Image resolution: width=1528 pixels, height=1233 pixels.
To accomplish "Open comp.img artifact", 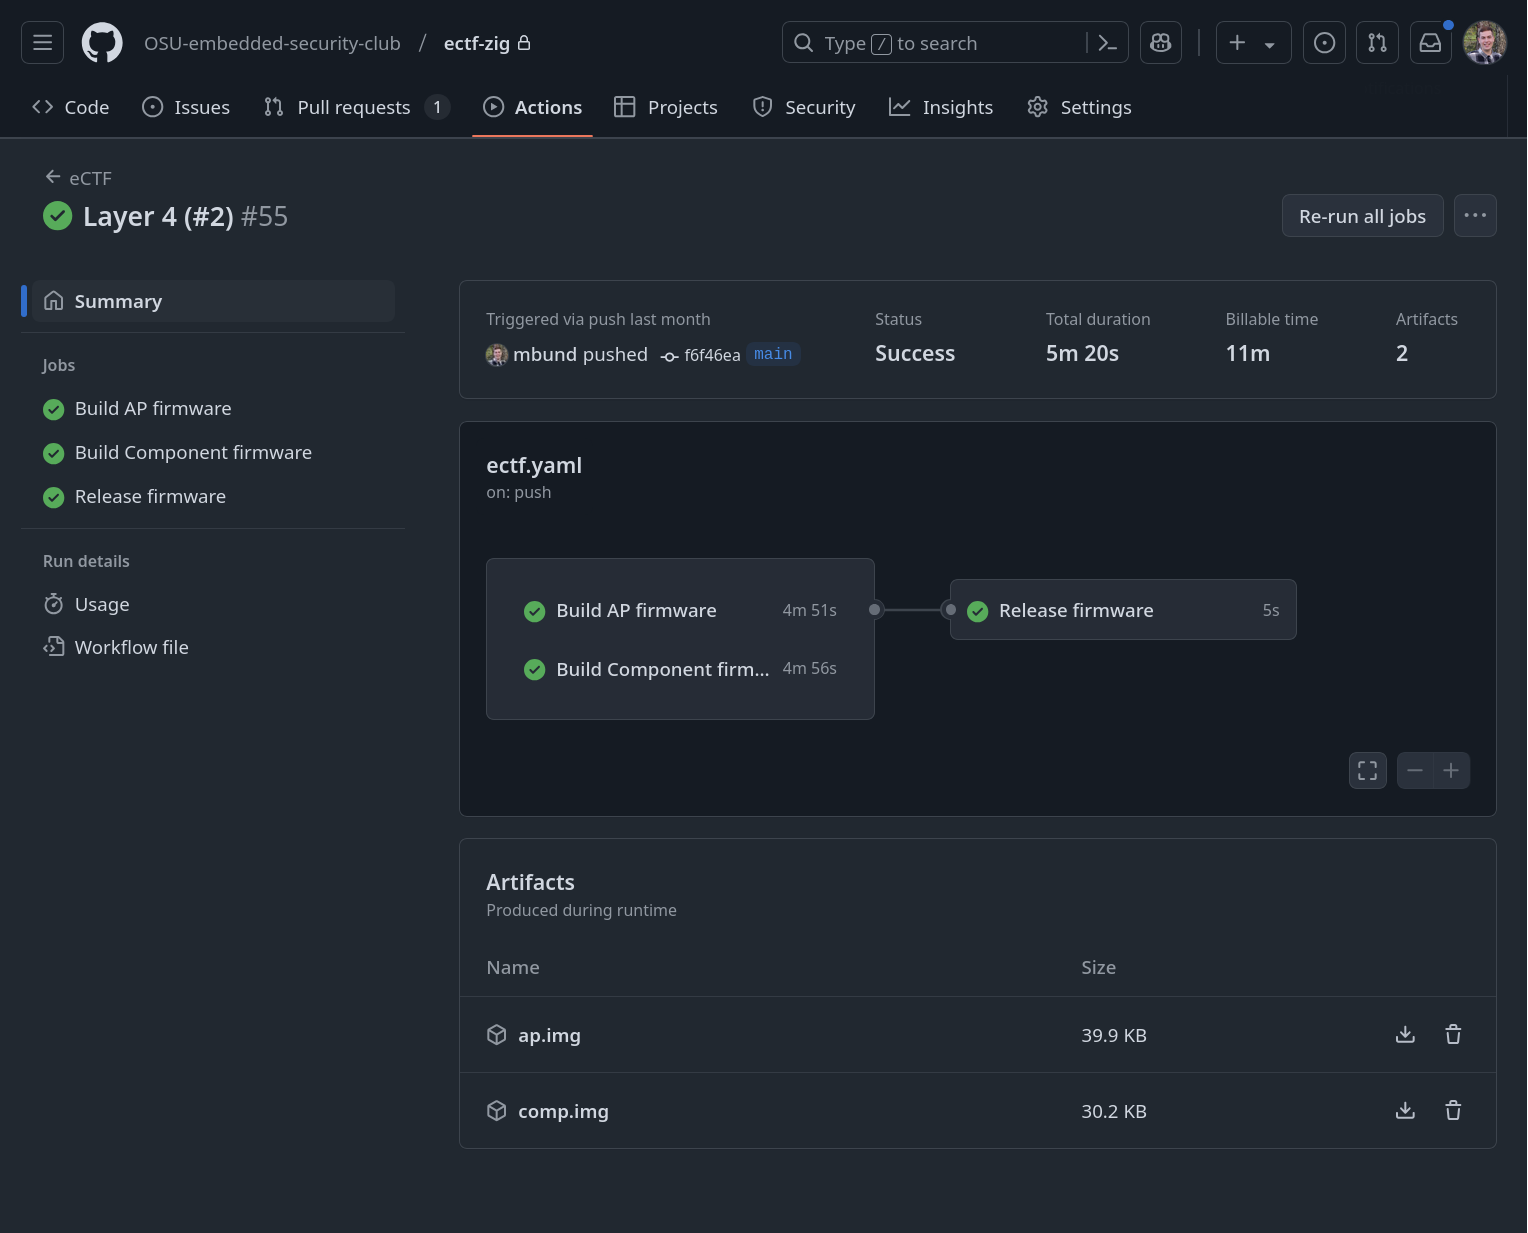I will [x=563, y=1111].
